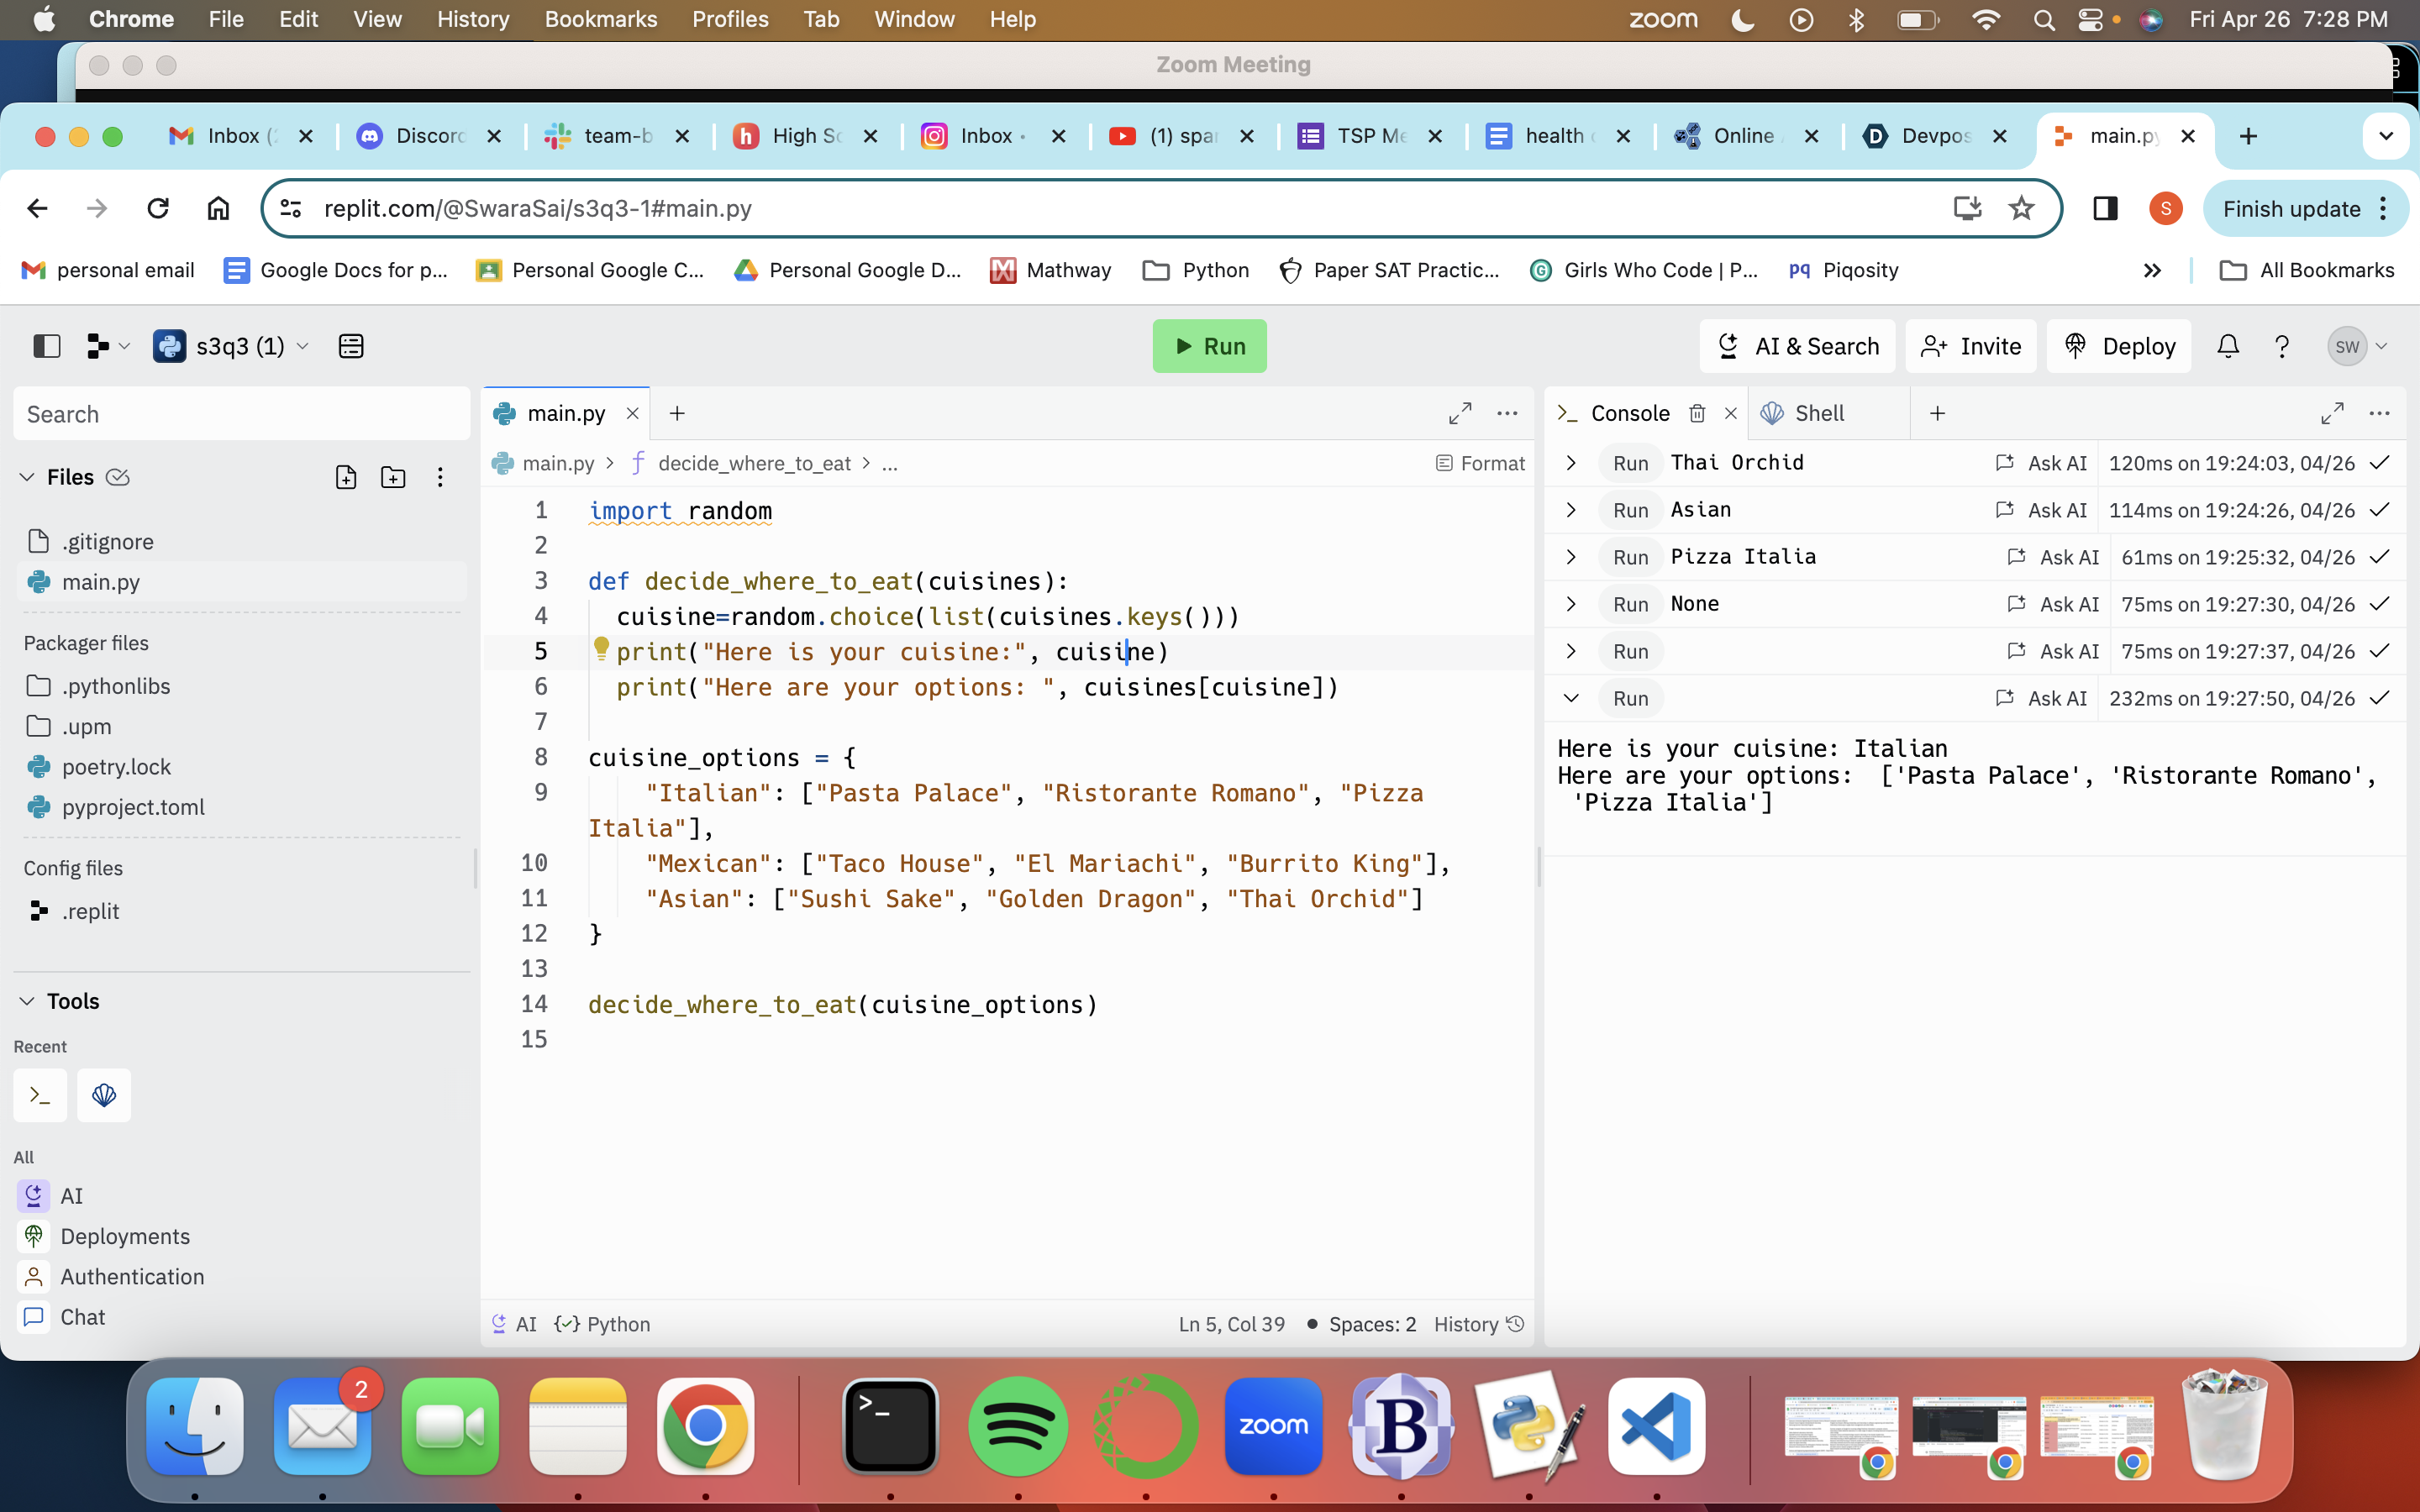The width and height of the screenshot is (2420, 1512).
Task: Open the Chrome Bookmarks menu
Action: (x=600, y=19)
